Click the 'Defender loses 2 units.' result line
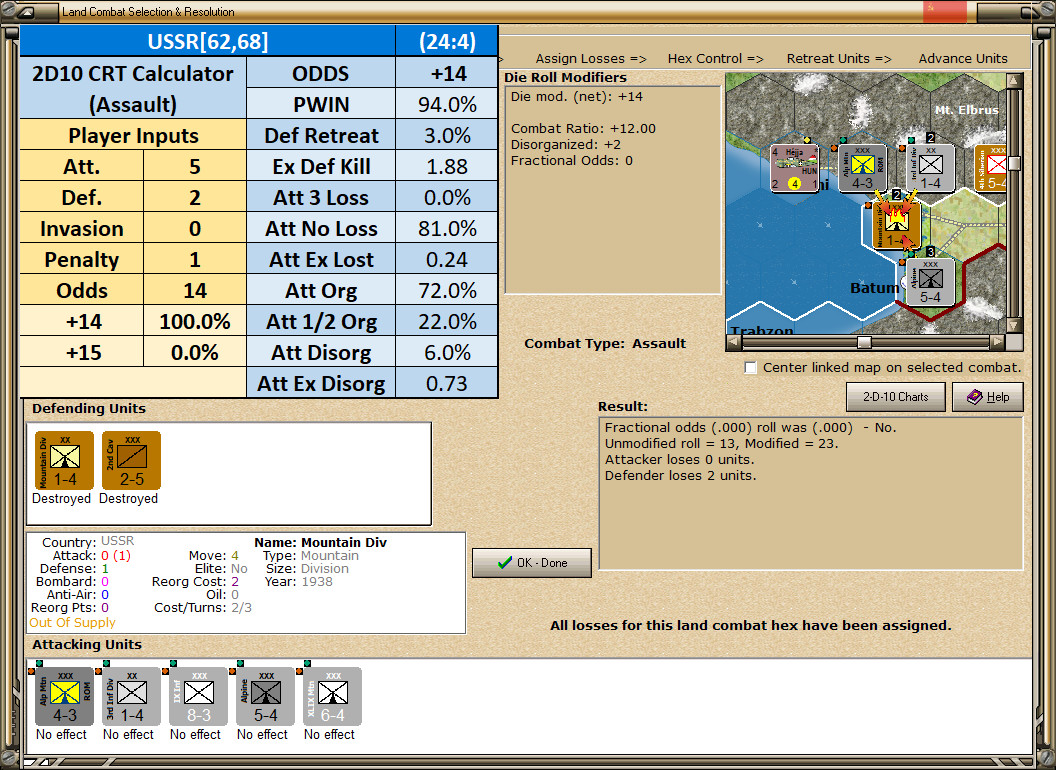The image size is (1056, 770). pos(680,476)
